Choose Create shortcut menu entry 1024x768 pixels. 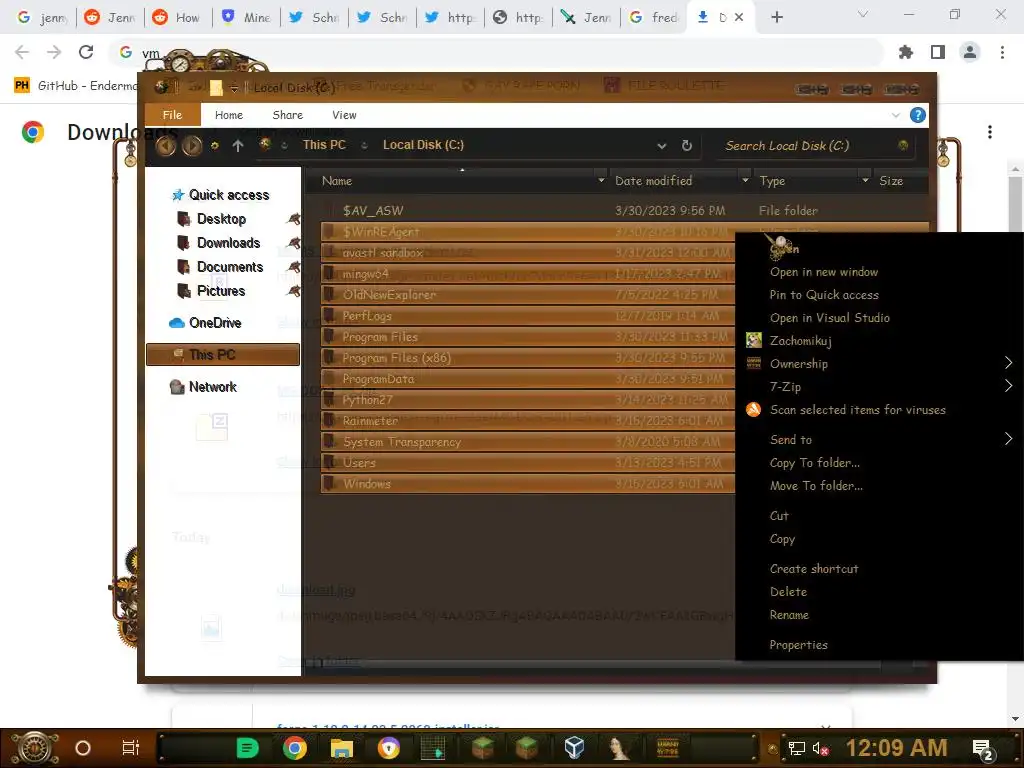tap(814, 568)
